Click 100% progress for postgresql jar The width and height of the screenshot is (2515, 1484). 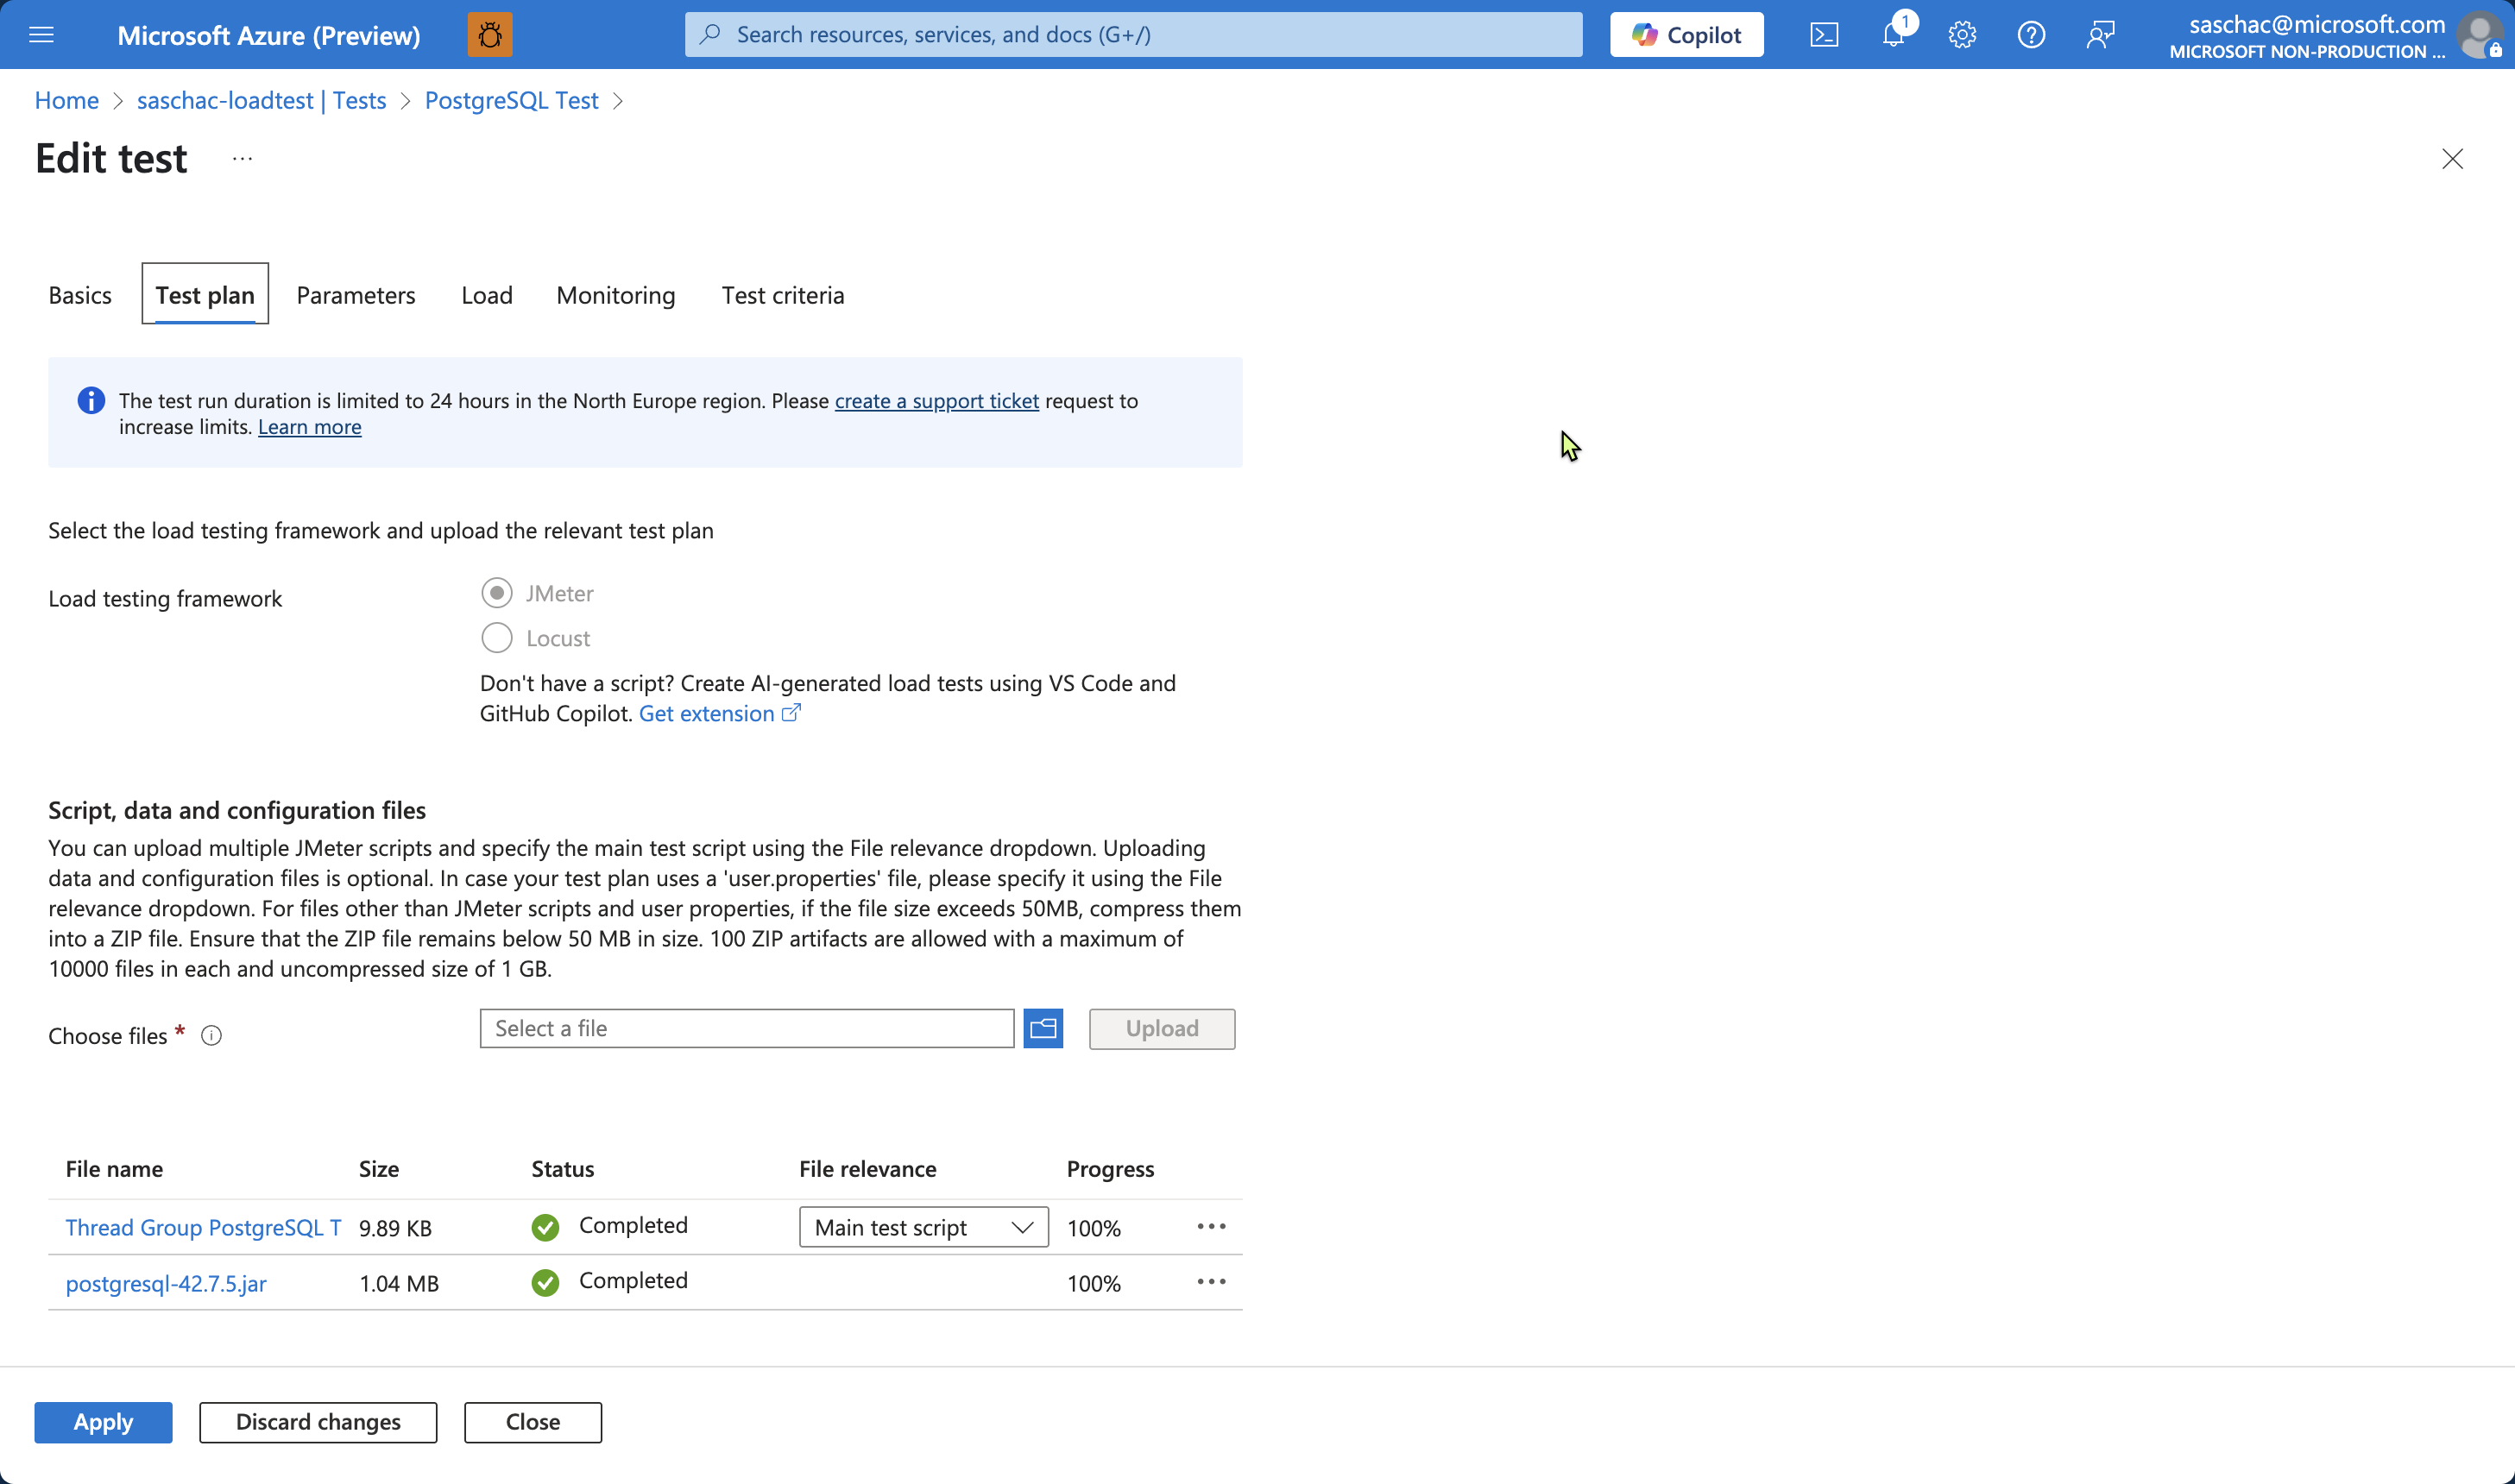pyautogui.click(x=1094, y=1283)
